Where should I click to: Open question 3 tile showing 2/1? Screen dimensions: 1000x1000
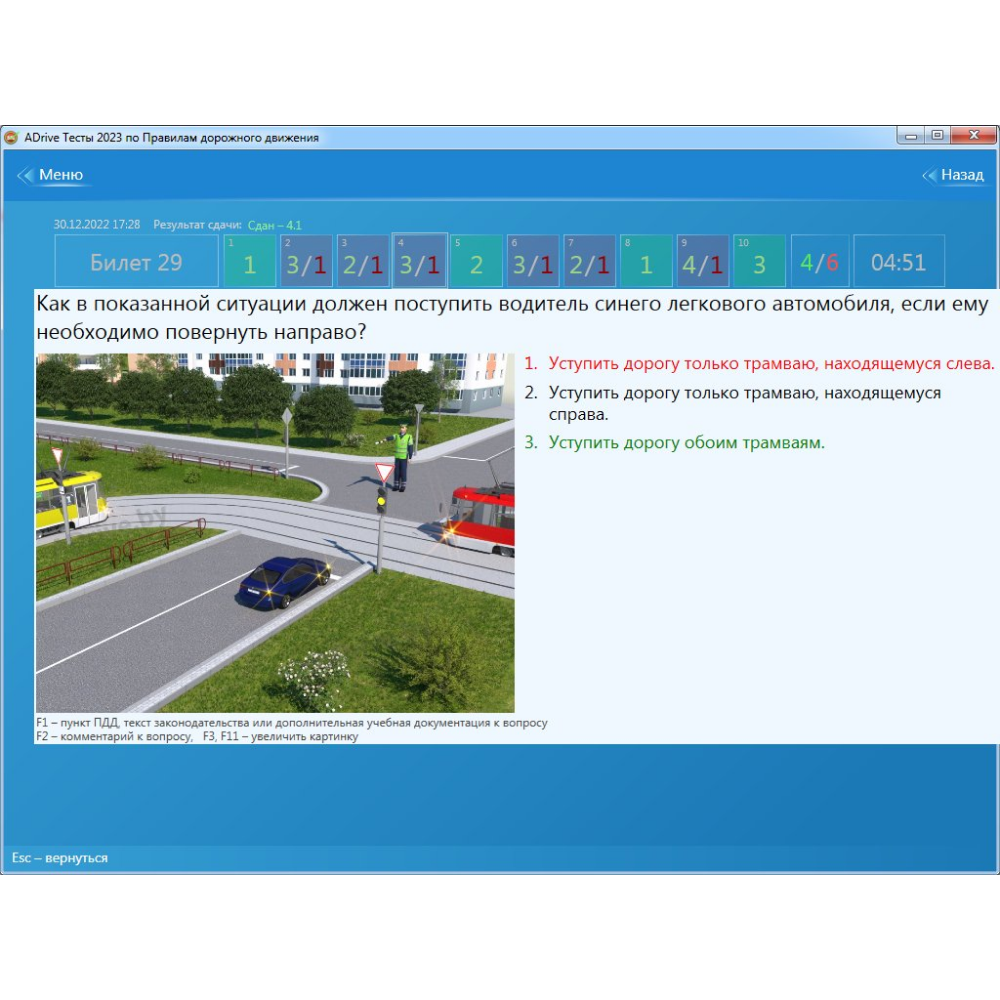tap(363, 261)
